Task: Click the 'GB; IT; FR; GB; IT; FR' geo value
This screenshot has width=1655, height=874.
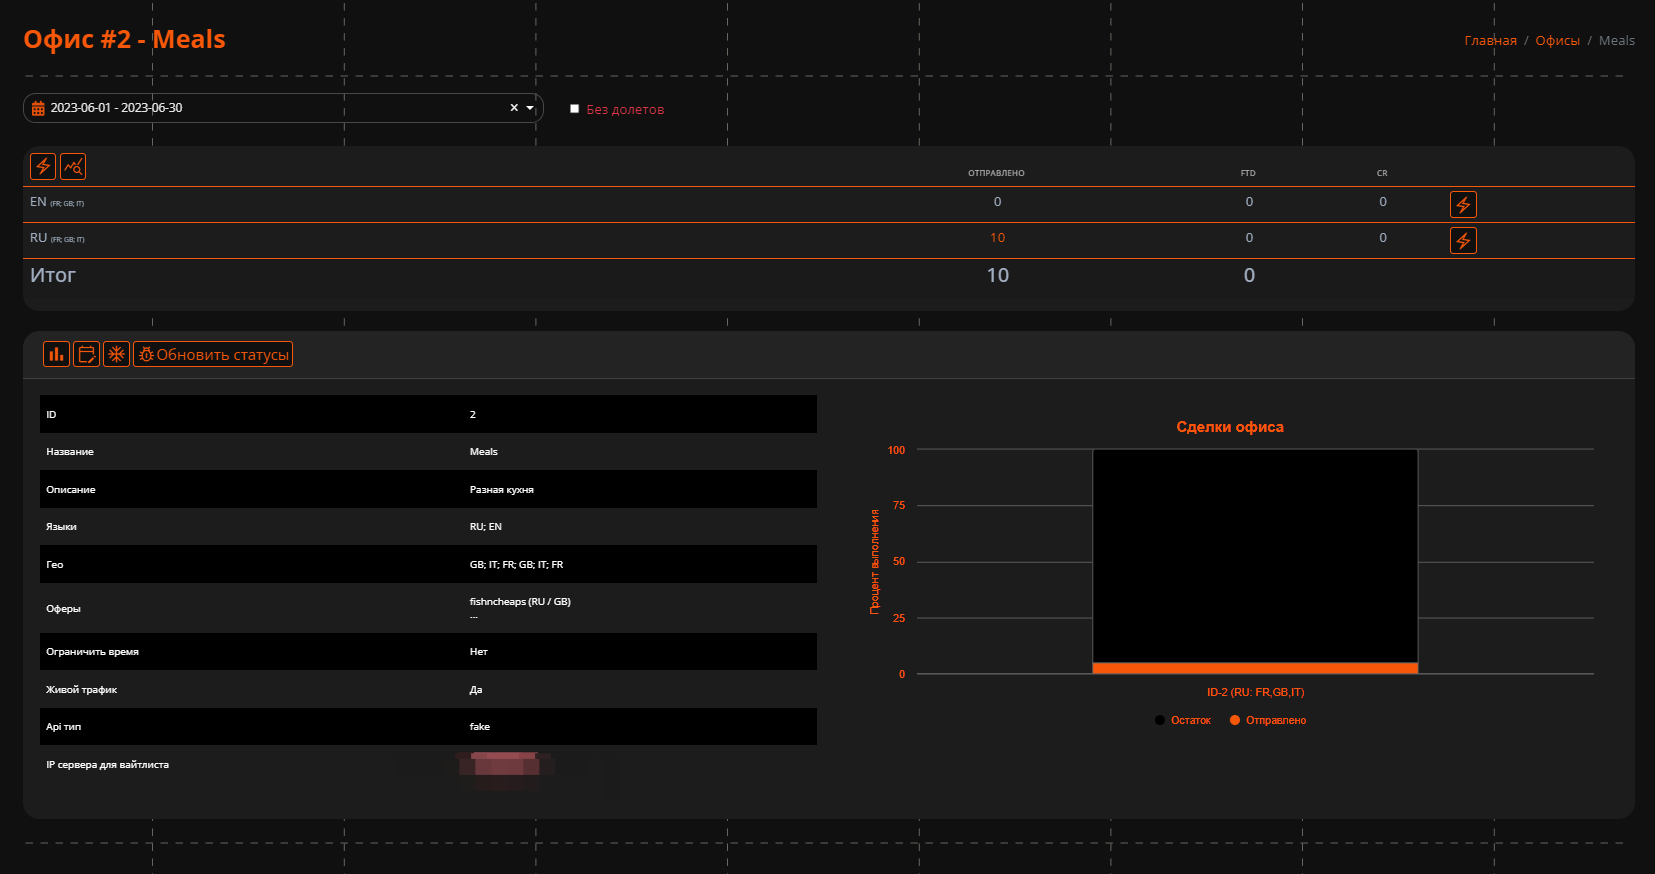Action: click(516, 565)
